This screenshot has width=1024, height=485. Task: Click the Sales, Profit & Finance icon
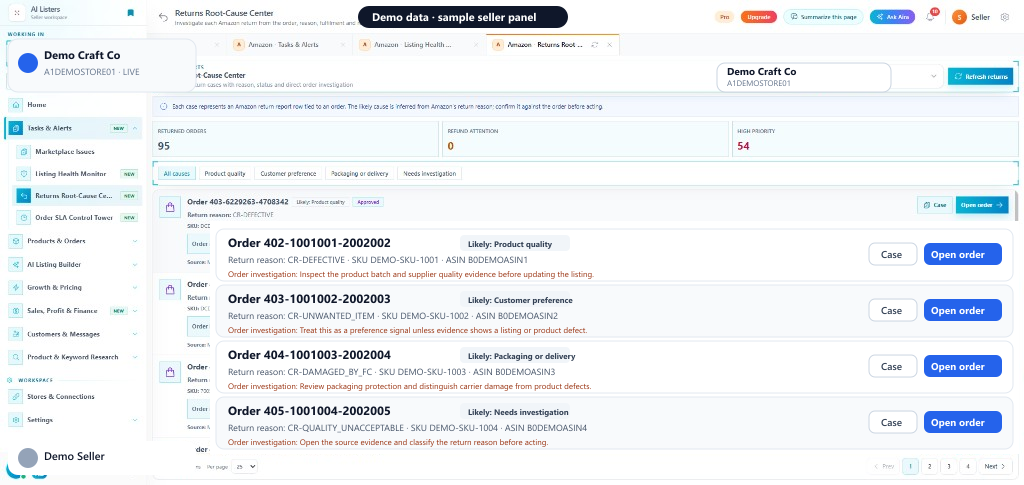click(16, 311)
